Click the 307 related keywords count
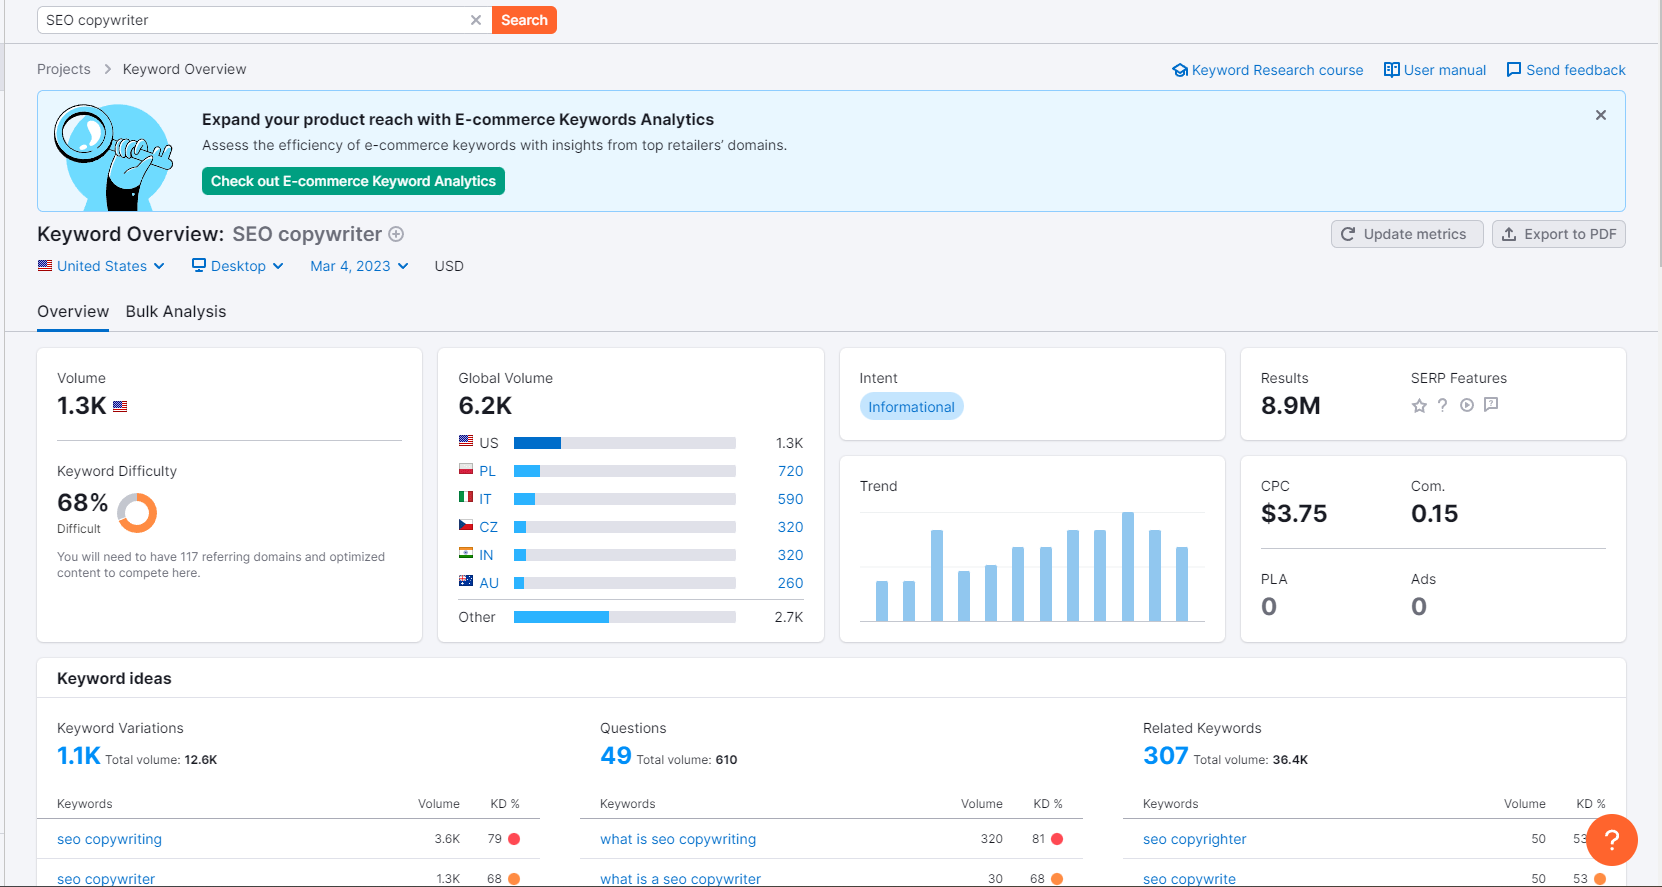The width and height of the screenshot is (1662, 887). pos(1166,756)
